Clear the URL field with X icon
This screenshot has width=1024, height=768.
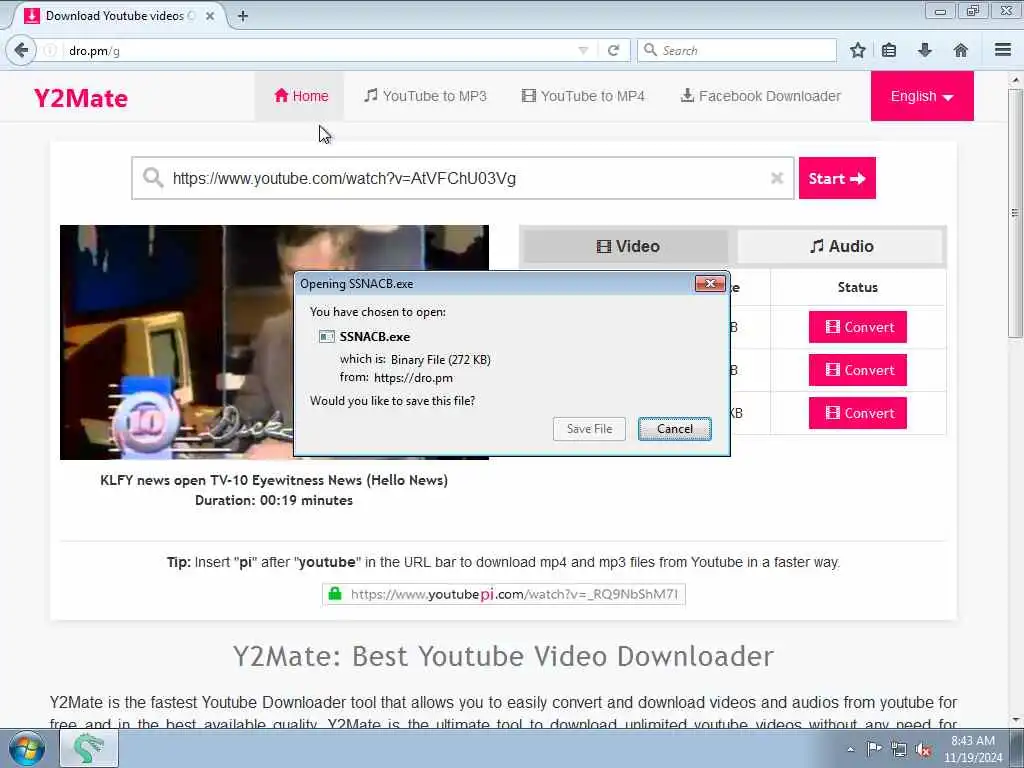[776, 178]
